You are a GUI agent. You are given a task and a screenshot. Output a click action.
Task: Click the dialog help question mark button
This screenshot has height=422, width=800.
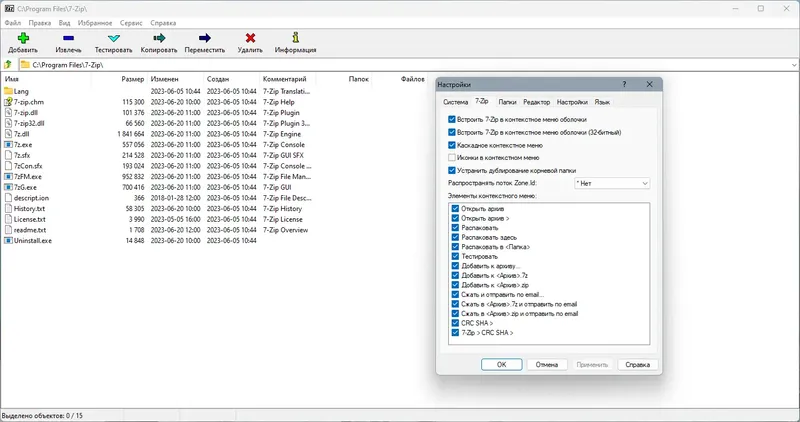[x=624, y=84]
